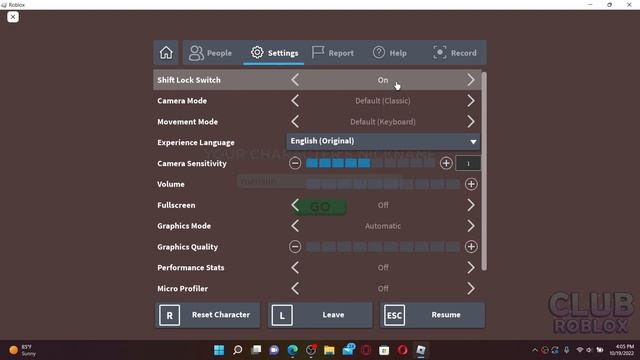Click the Wi-Fi network tray icon
The height and width of the screenshot is (360, 640).
[580, 350]
